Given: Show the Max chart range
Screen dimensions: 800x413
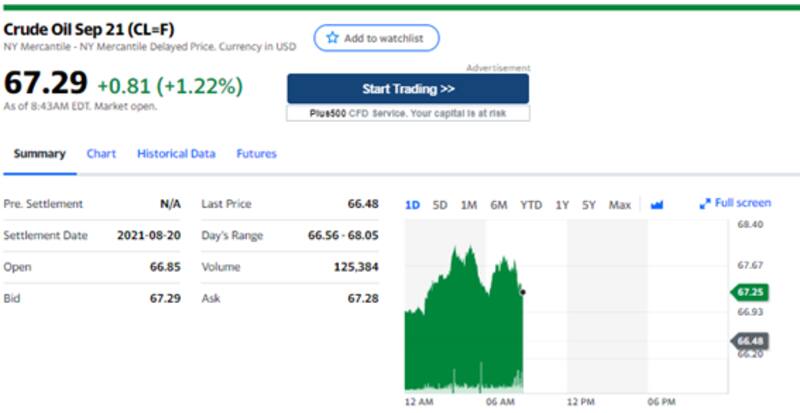Looking at the screenshot, I should click(620, 205).
